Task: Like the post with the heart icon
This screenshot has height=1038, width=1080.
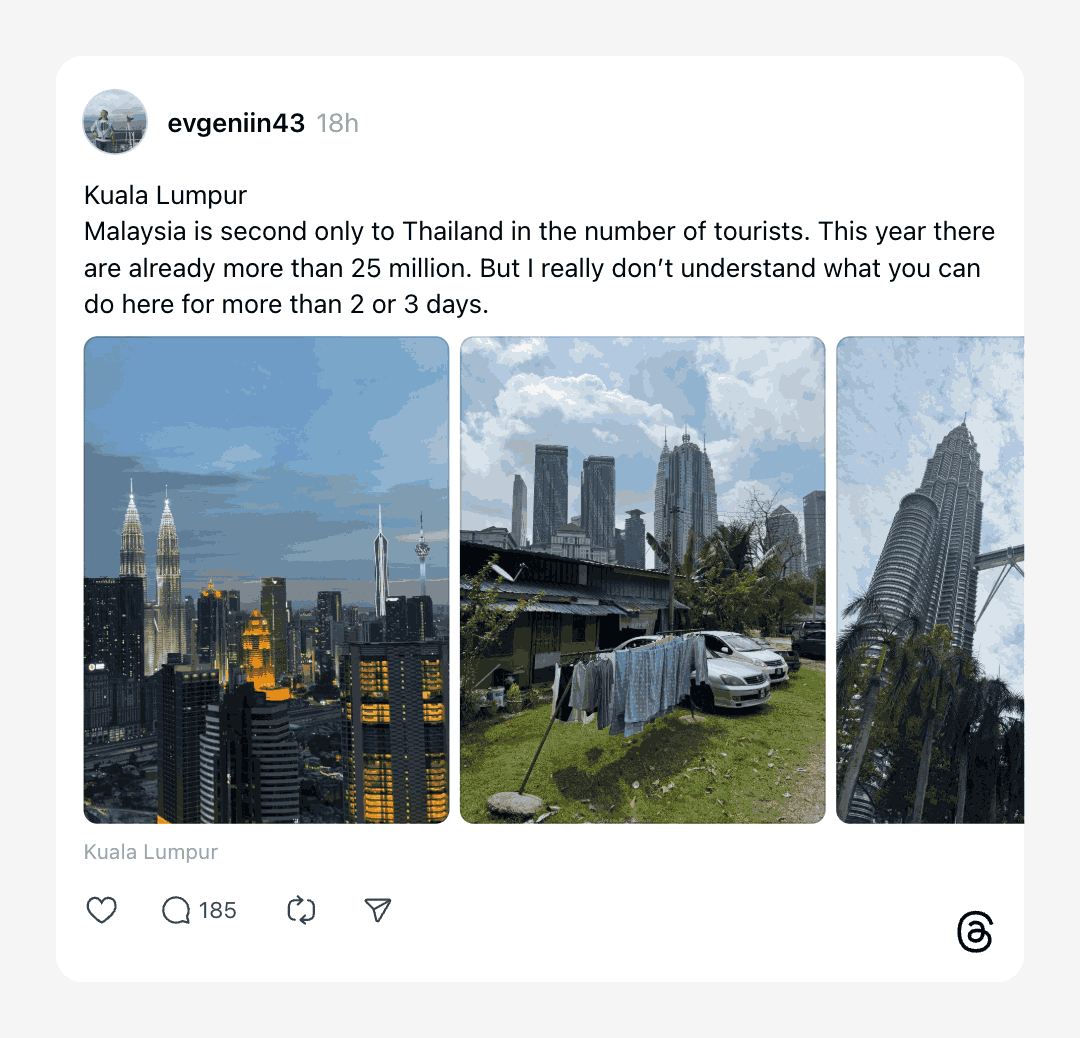Action: click(101, 910)
